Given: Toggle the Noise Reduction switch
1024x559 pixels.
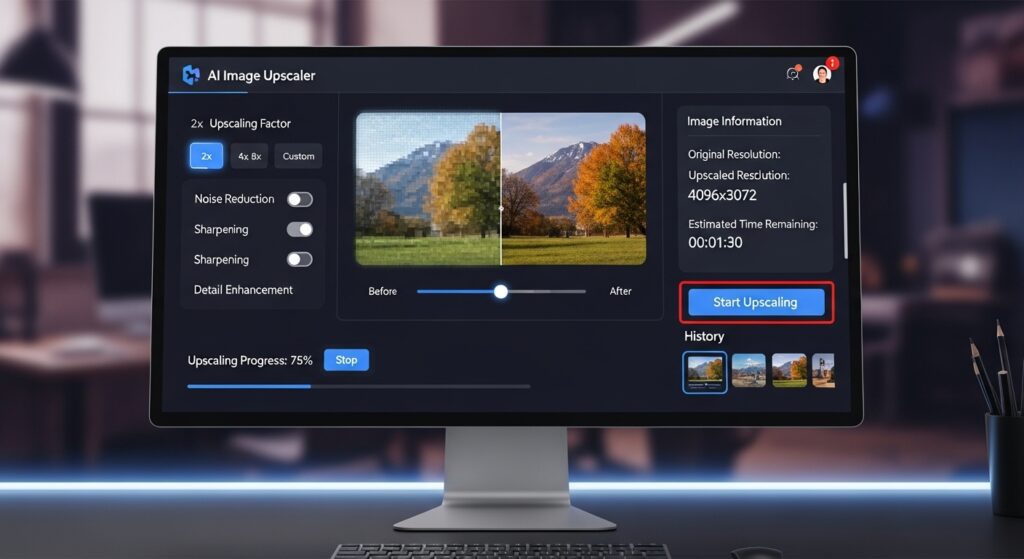Looking at the screenshot, I should 300,199.
